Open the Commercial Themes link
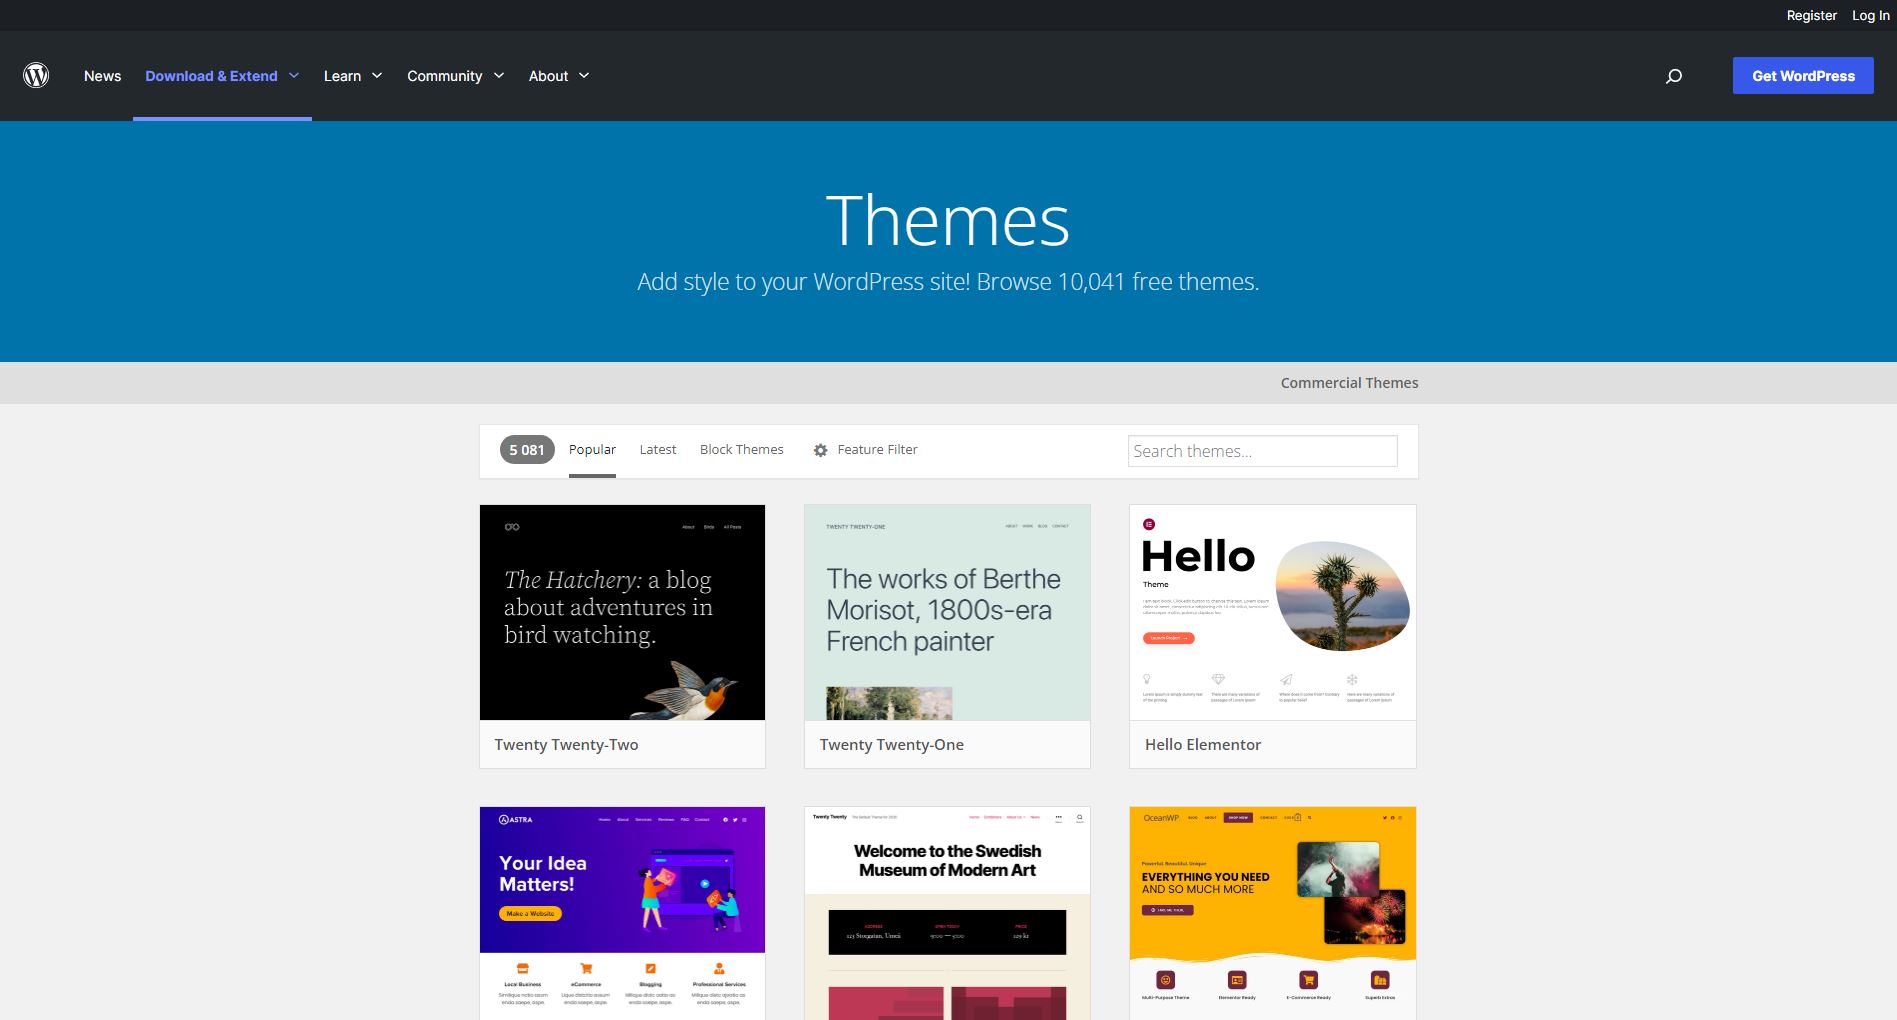 1349,383
